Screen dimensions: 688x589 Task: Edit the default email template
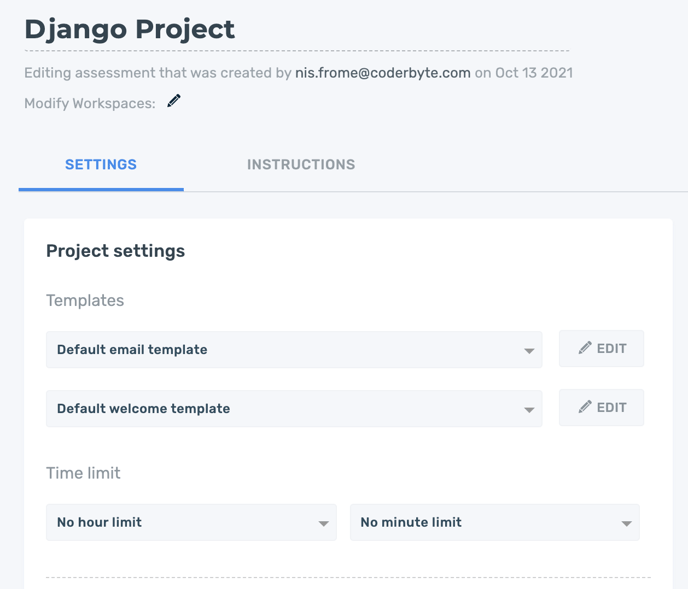602,348
